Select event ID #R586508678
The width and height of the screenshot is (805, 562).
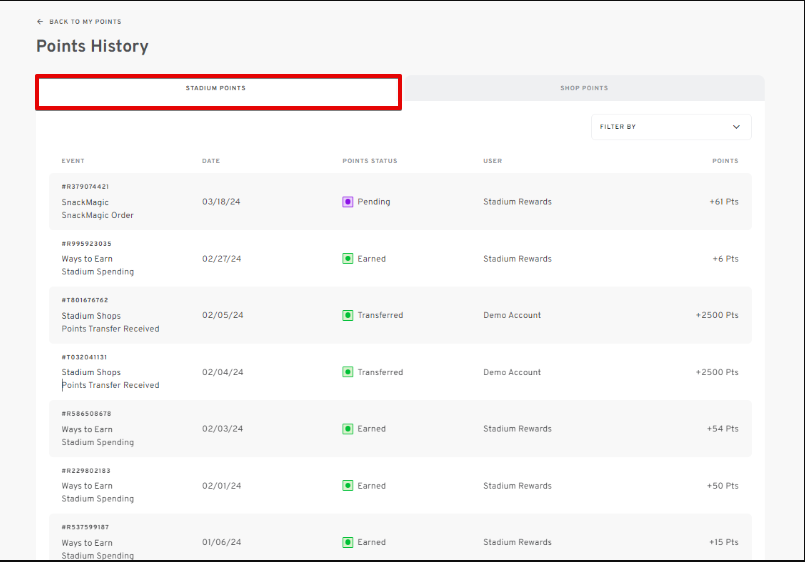tap(86, 414)
